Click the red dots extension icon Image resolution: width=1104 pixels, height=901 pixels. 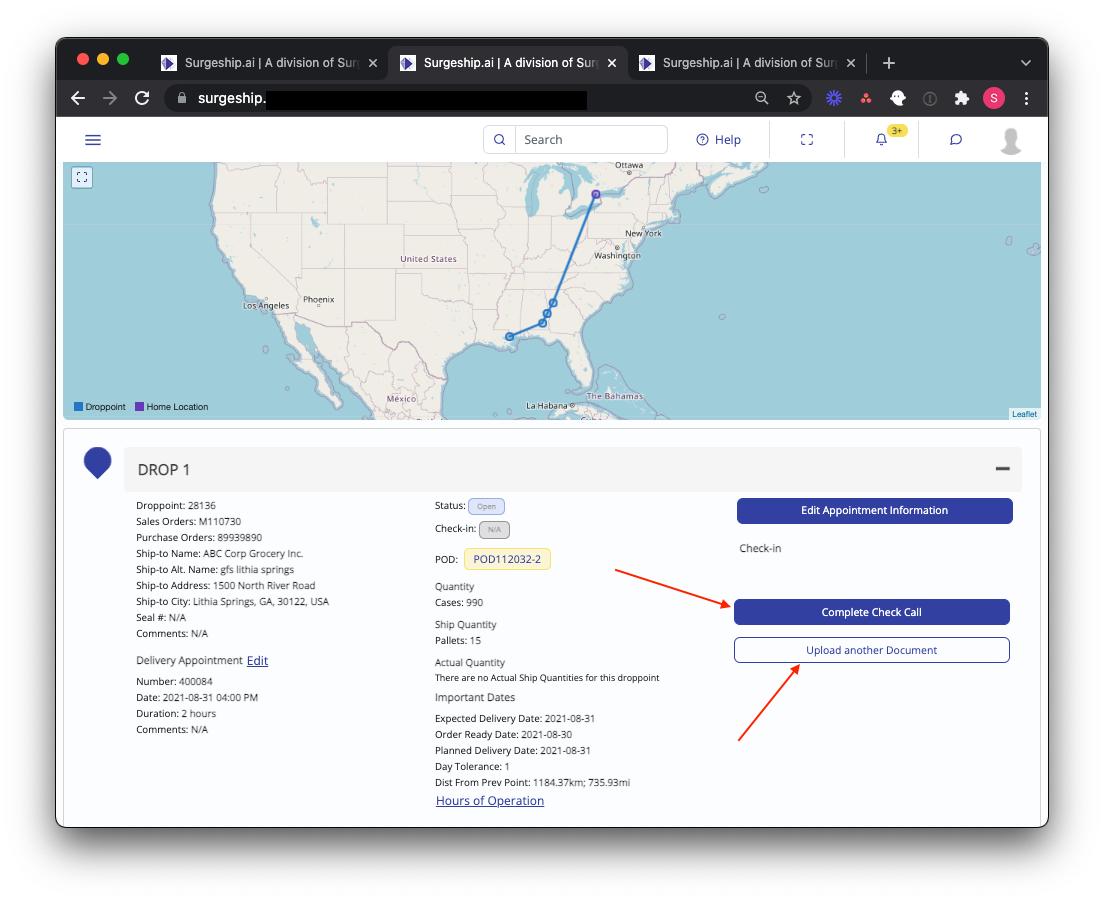pos(866,98)
